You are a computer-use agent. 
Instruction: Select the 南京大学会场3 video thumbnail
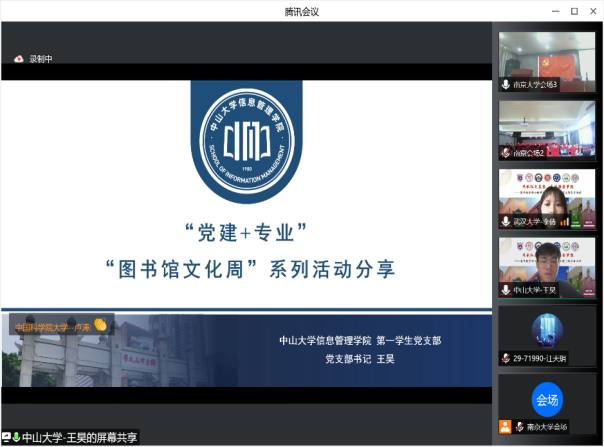(533, 60)
